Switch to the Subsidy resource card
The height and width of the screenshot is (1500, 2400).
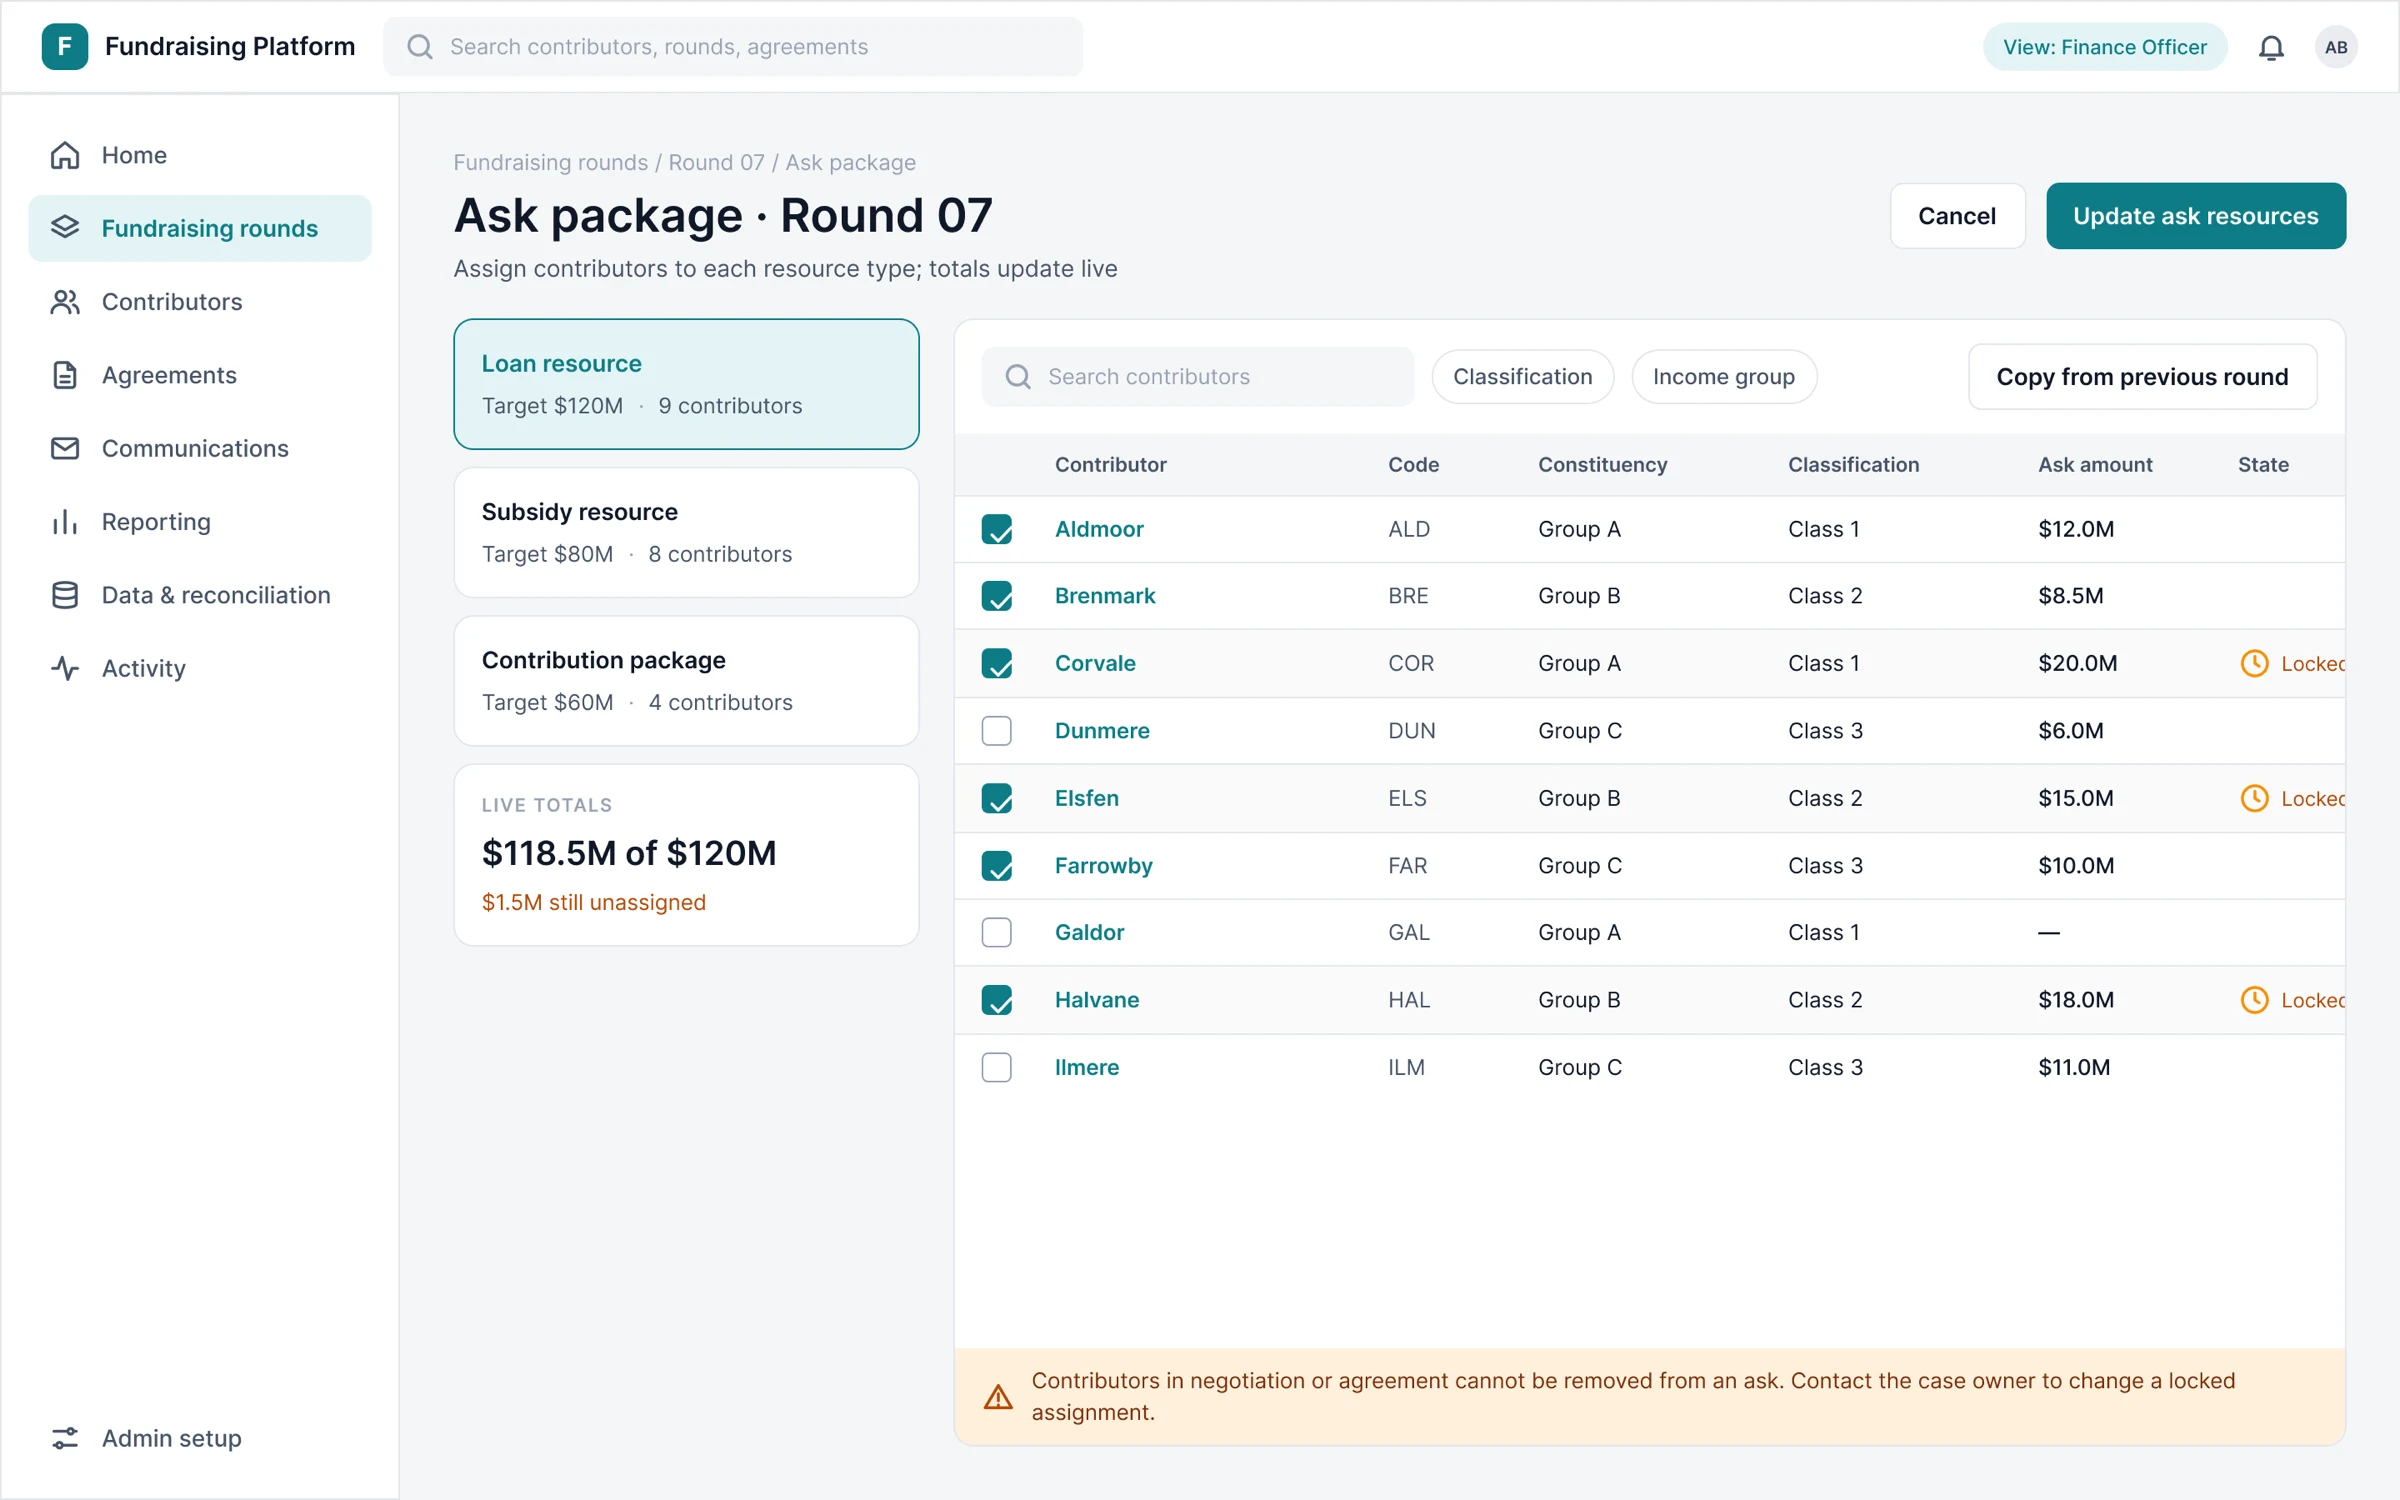[686, 533]
